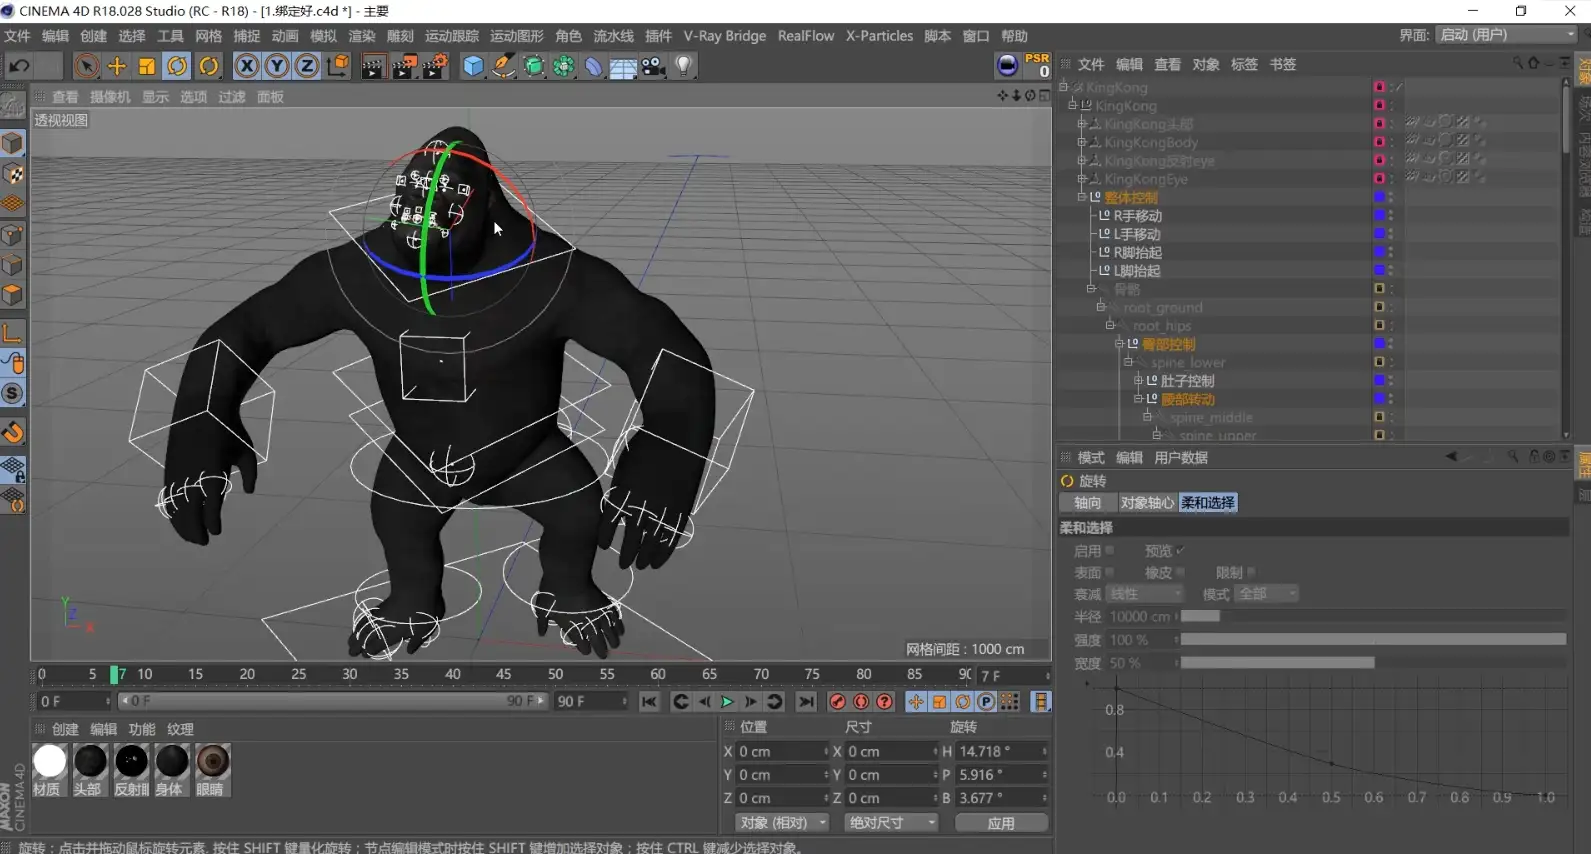Select the 腰部转动 object
This screenshot has width=1591, height=854.
click(x=1188, y=399)
